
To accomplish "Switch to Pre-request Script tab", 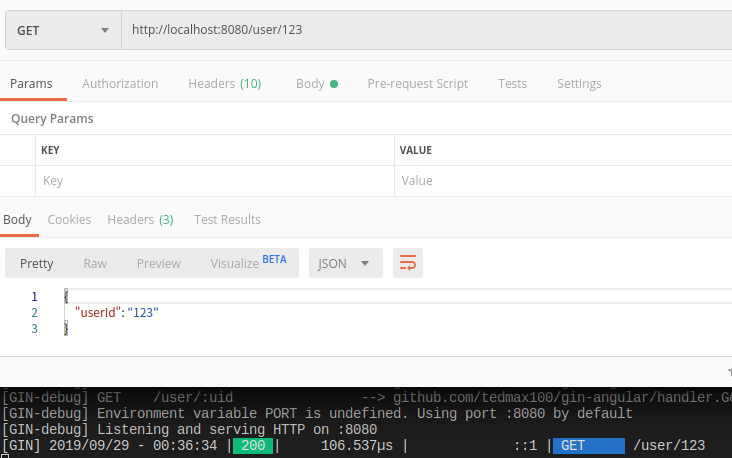I will pyautogui.click(x=417, y=84).
